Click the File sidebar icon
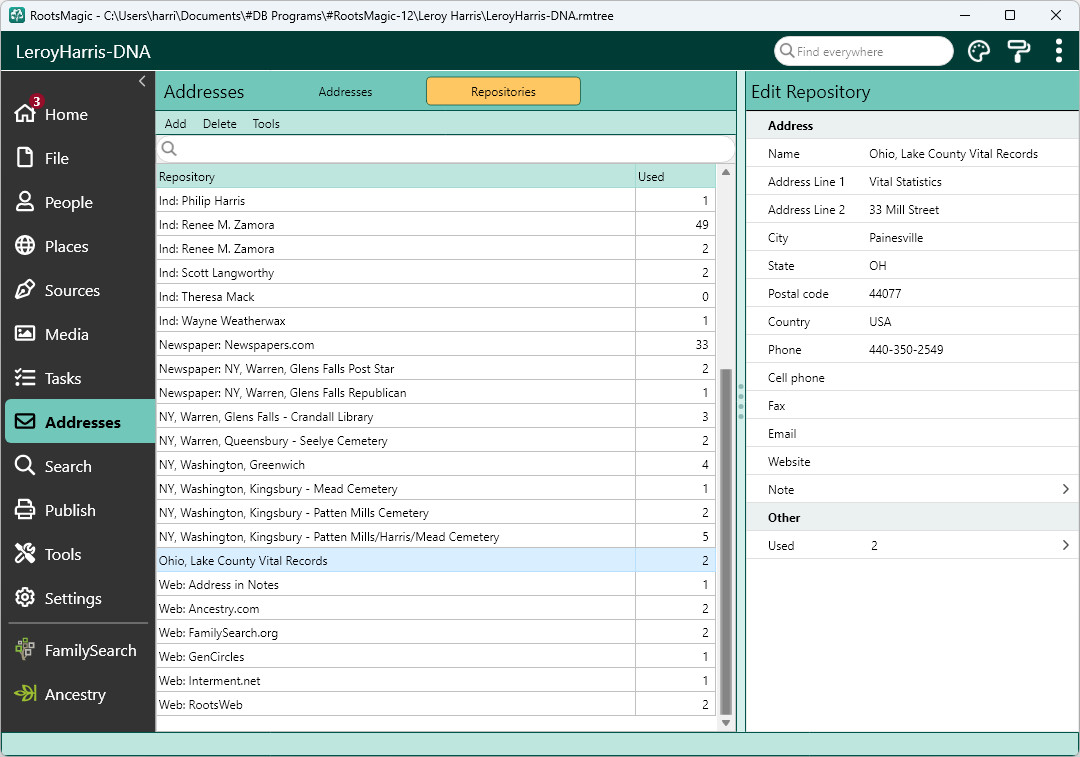Viewport: 1080px width, 757px height. 25,158
